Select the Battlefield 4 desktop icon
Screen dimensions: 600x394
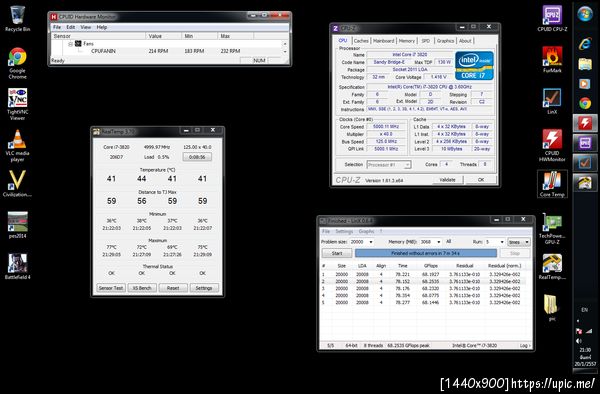18,266
